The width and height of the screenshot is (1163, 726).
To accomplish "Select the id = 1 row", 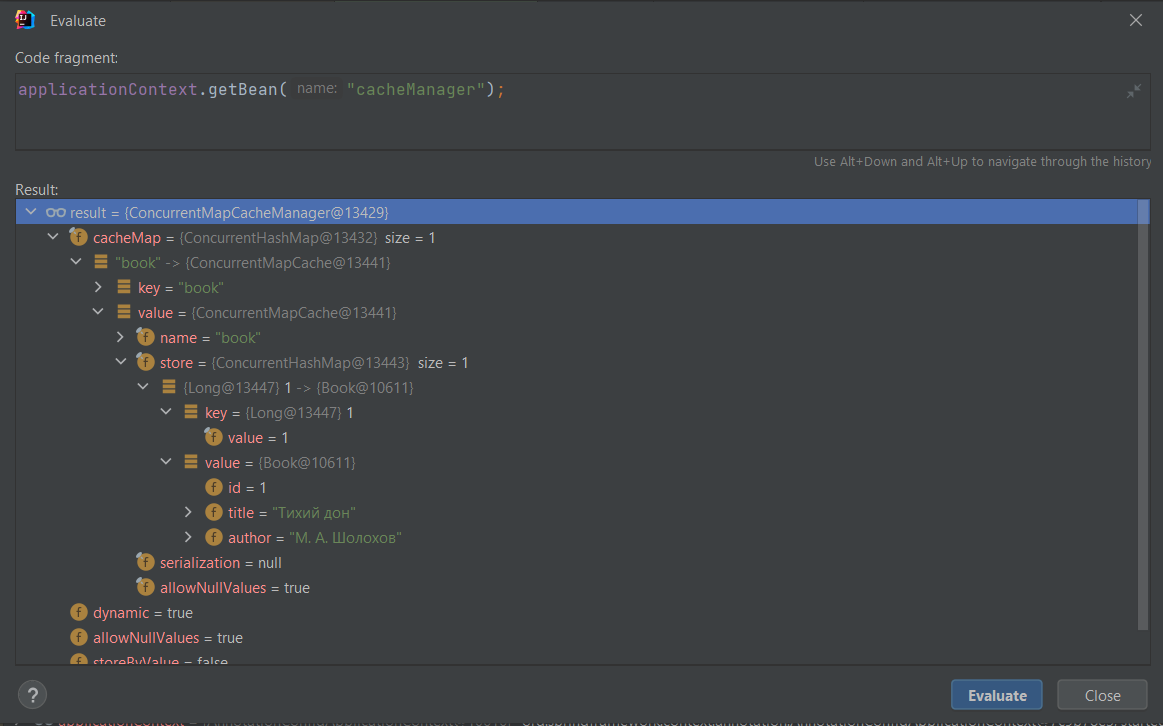I will tap(248, 488).
